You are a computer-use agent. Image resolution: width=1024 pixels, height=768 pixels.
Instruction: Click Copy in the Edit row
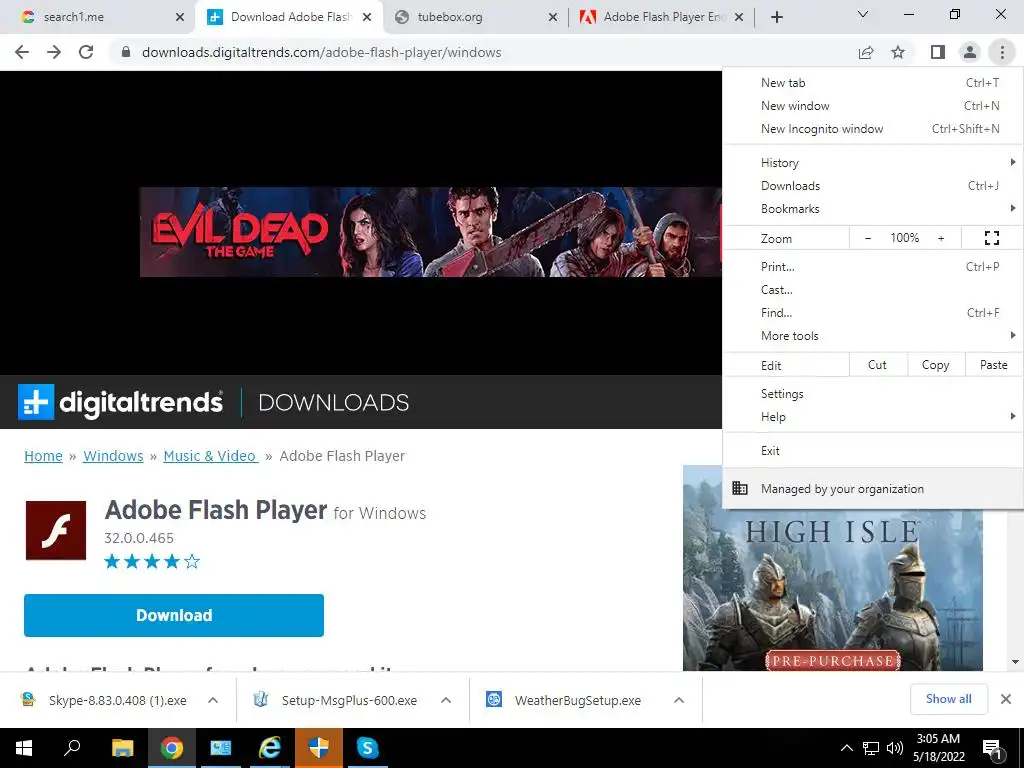click(x=936, y=365)
